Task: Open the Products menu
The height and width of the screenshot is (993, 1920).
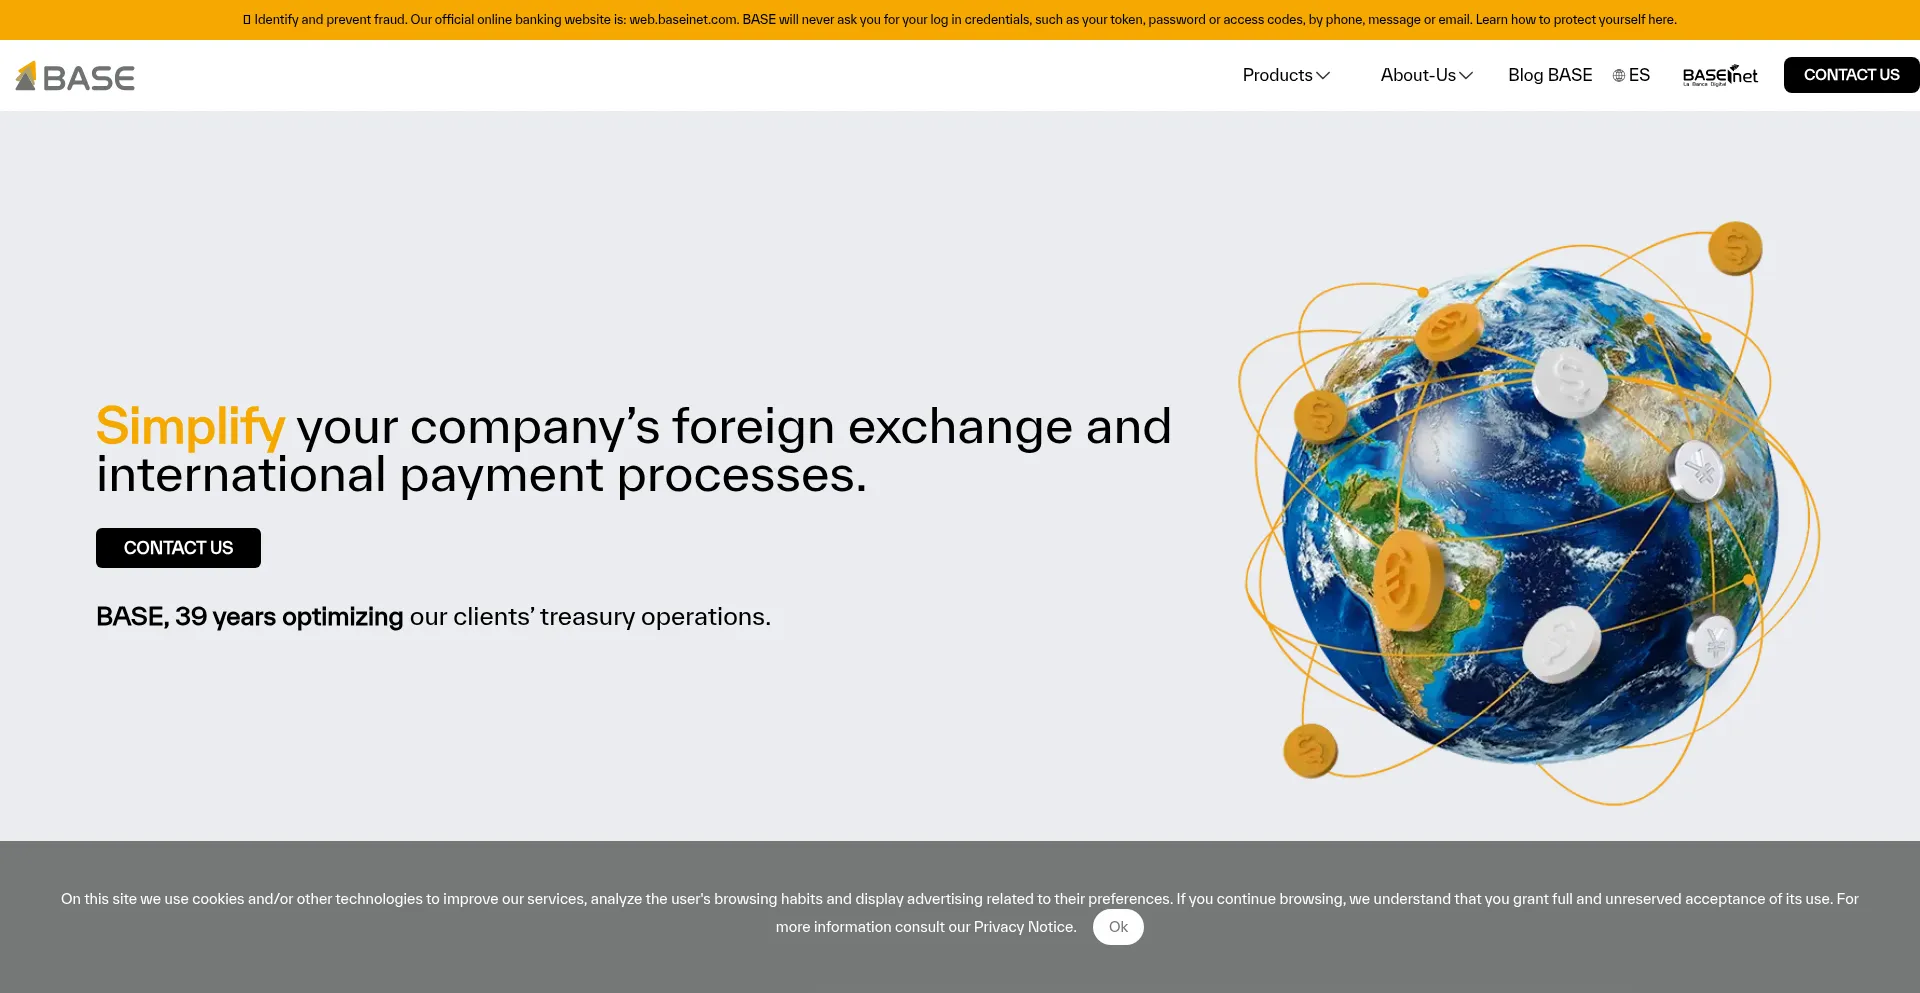Action: 1277,75
